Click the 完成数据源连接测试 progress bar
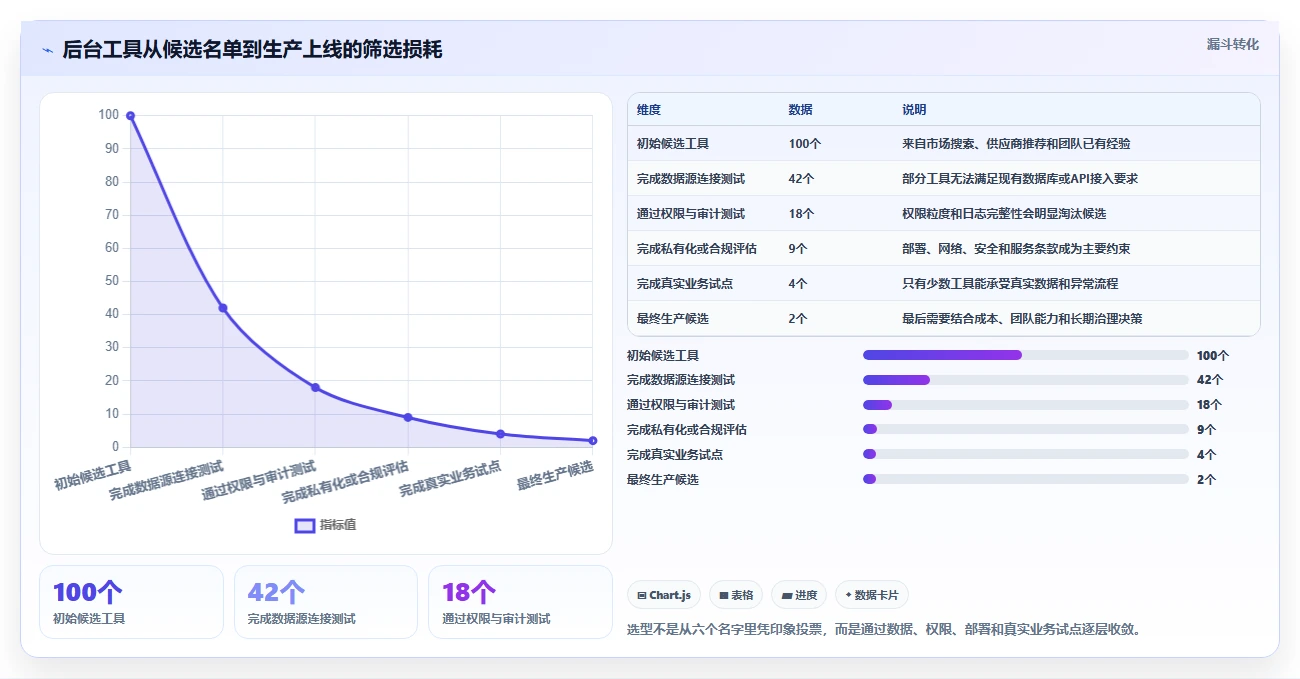The width and height of the screenshot is (1300, 679). pyautogui.click(x=1026, y=380)
